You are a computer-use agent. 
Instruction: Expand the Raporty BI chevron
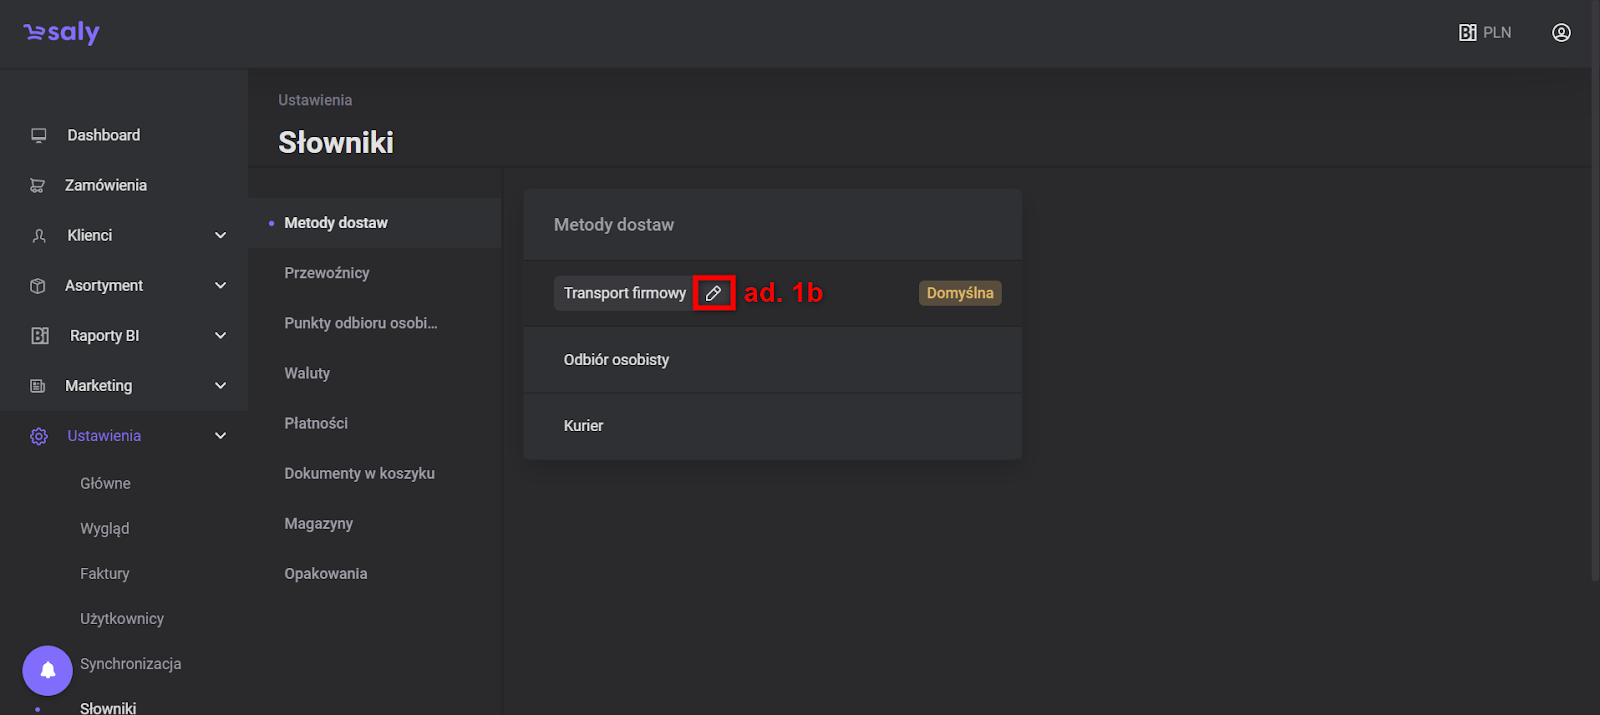pos(221,336)
